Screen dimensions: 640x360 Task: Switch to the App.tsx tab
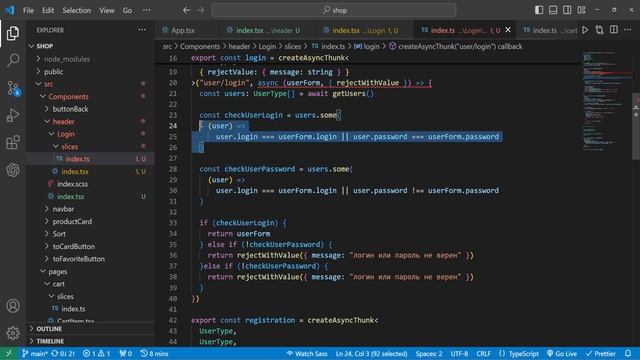(x=187, y=30)
